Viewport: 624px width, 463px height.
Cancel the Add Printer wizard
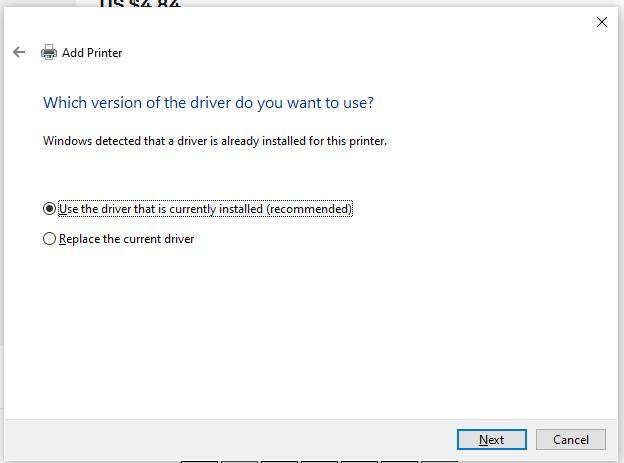click(x=571, y=440)
